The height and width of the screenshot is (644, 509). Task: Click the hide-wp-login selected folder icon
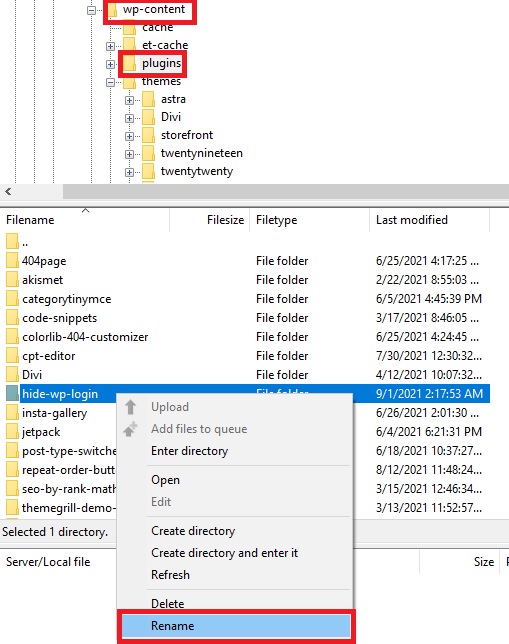pyautogui.click(x=12, y=393)
